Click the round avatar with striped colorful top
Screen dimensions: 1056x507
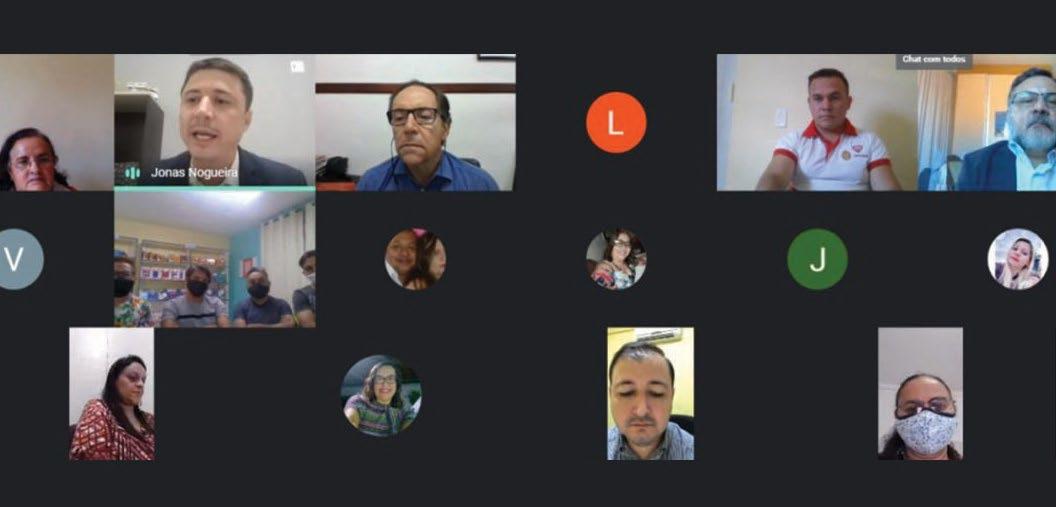381,395
